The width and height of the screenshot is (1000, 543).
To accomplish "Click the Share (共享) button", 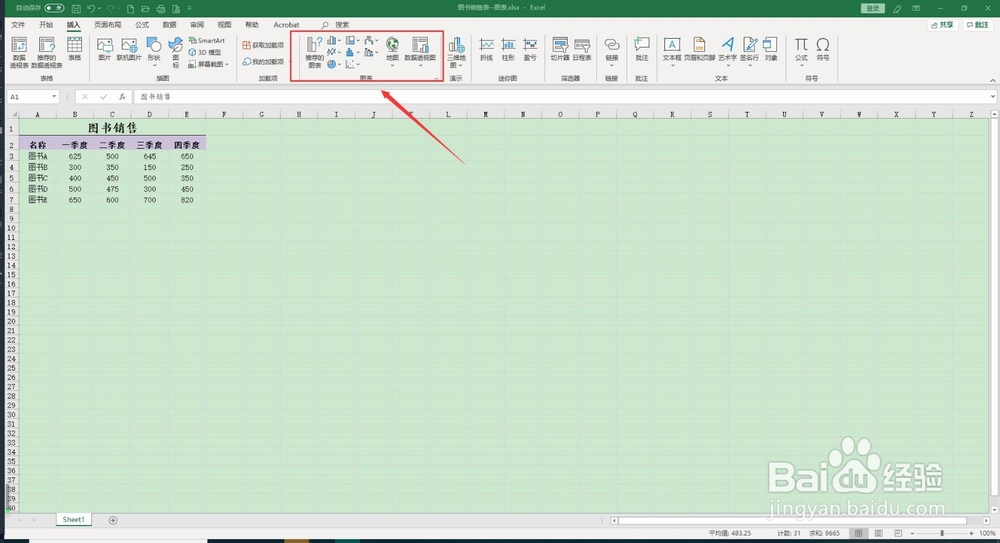I will click(943, 25).
